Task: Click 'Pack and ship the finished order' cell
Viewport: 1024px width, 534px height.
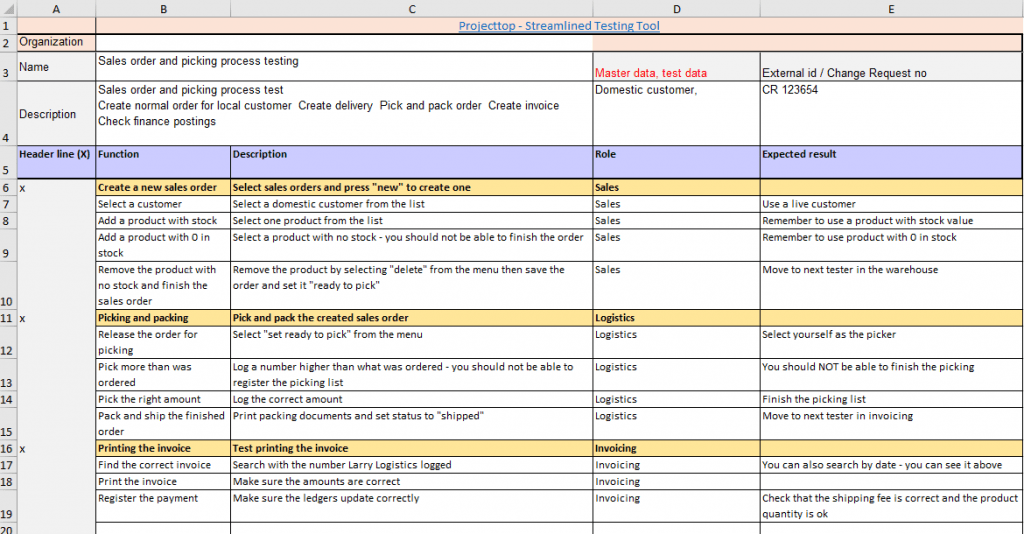Action: pyautogui.click(x=163, y=424)
